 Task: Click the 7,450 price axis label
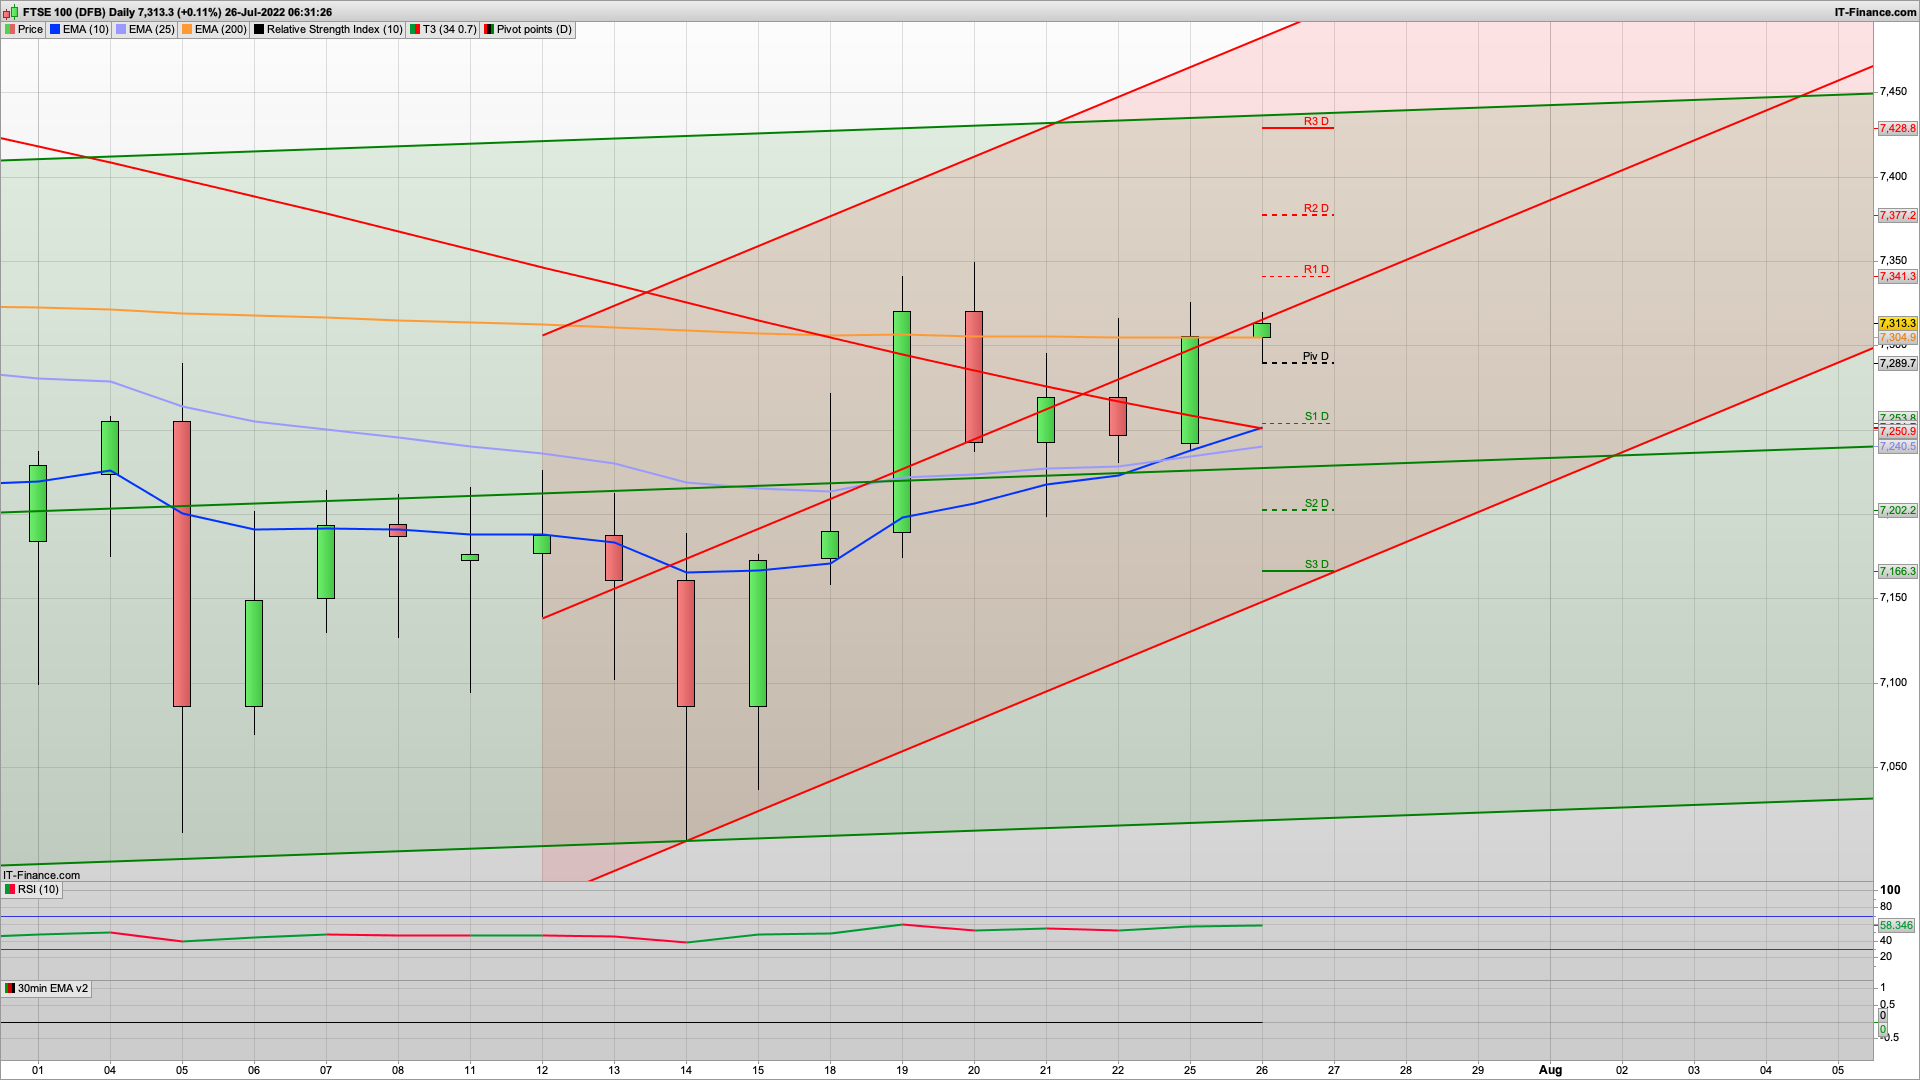click(x=1893, y=92)
